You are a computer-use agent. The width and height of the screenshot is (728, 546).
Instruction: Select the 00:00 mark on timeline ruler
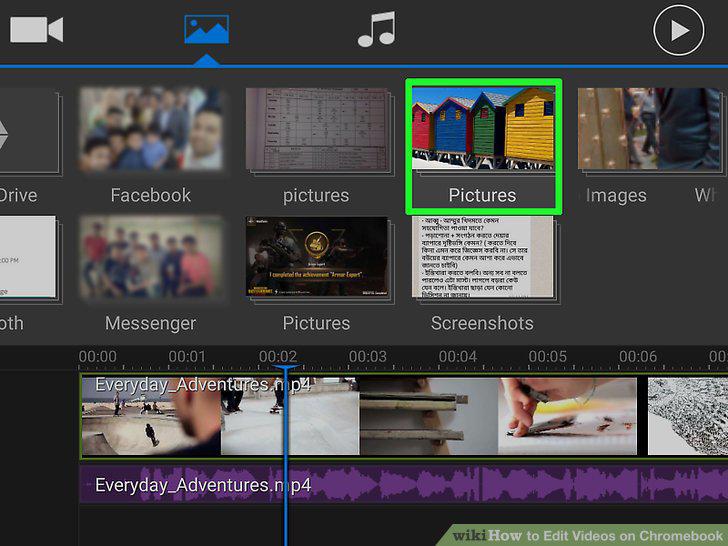[x=98, y=357]
